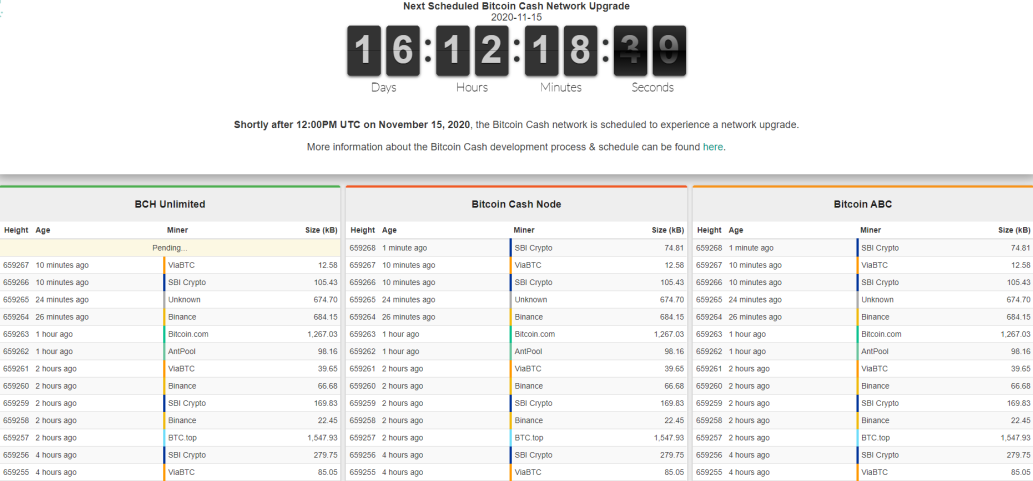The image size is (1033, 481).
Task: Select the BCH Unlimited panel header
Action: pos(170,204)
